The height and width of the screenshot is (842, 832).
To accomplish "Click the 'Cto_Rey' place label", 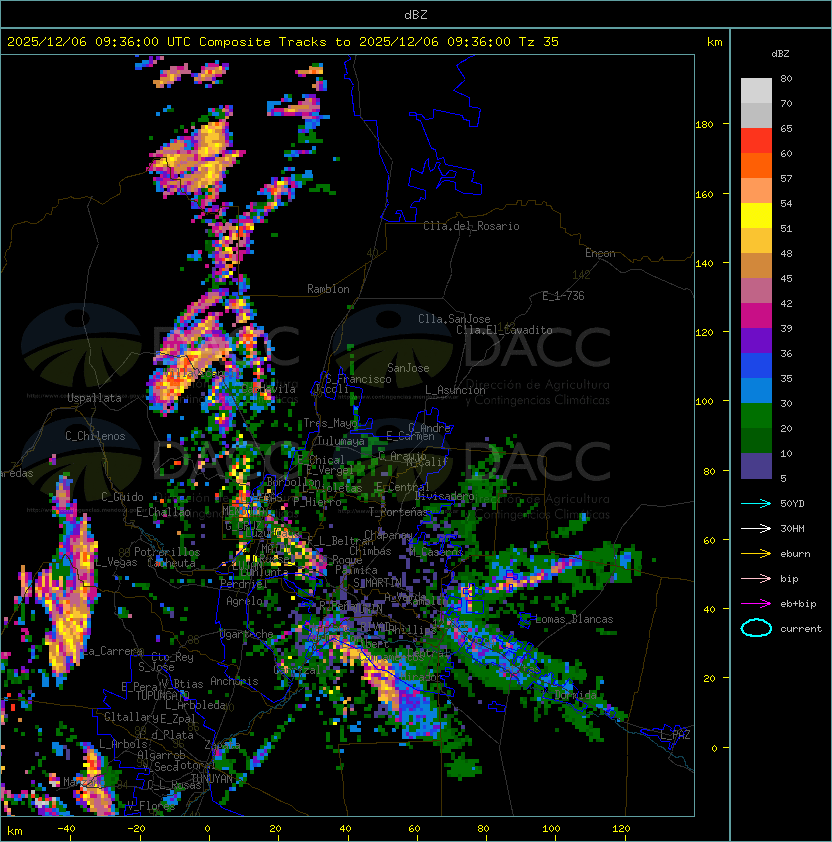I will (x=172, y=657).
